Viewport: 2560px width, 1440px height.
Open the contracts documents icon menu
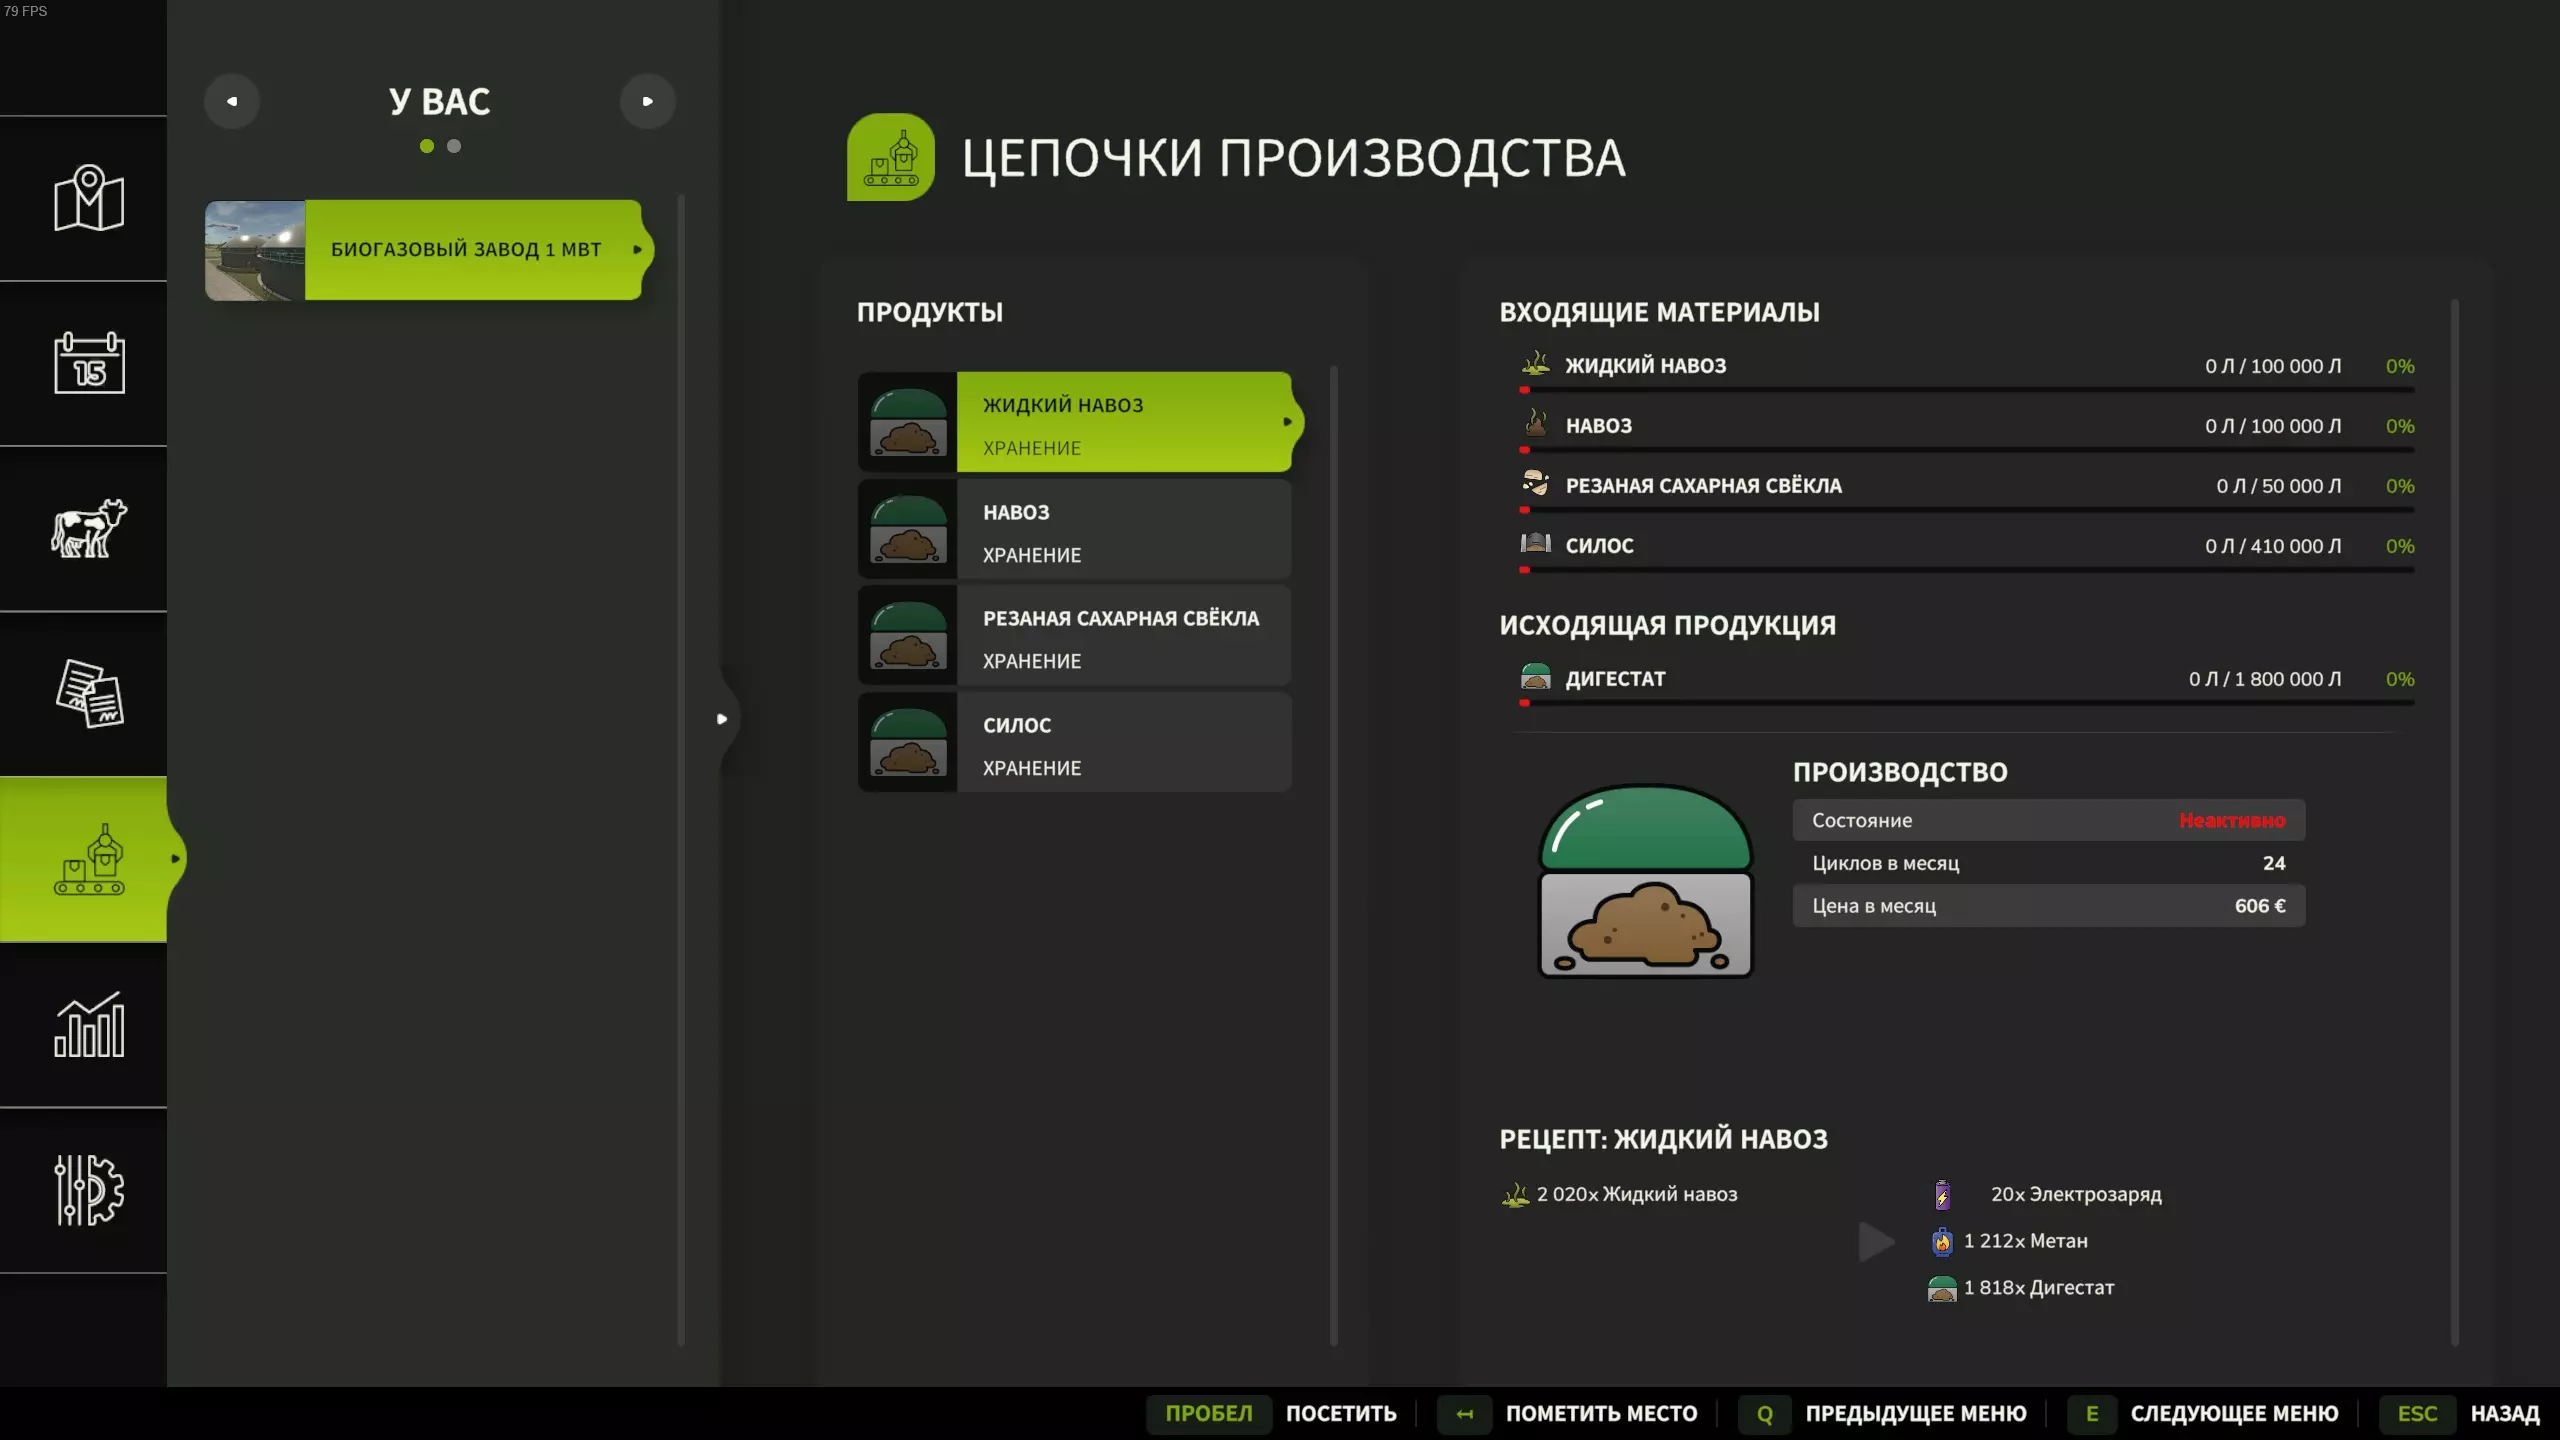tap(88, 693)
